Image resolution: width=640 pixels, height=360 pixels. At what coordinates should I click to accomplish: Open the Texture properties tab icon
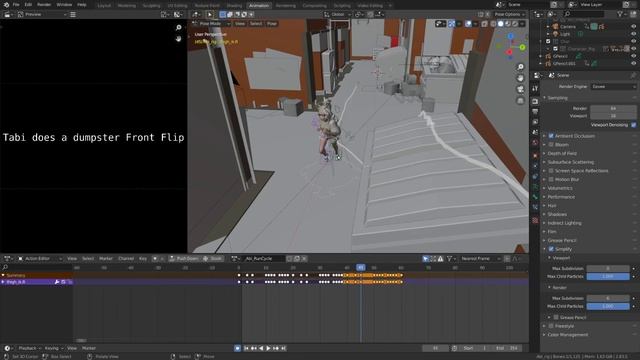tap(535, 220)
